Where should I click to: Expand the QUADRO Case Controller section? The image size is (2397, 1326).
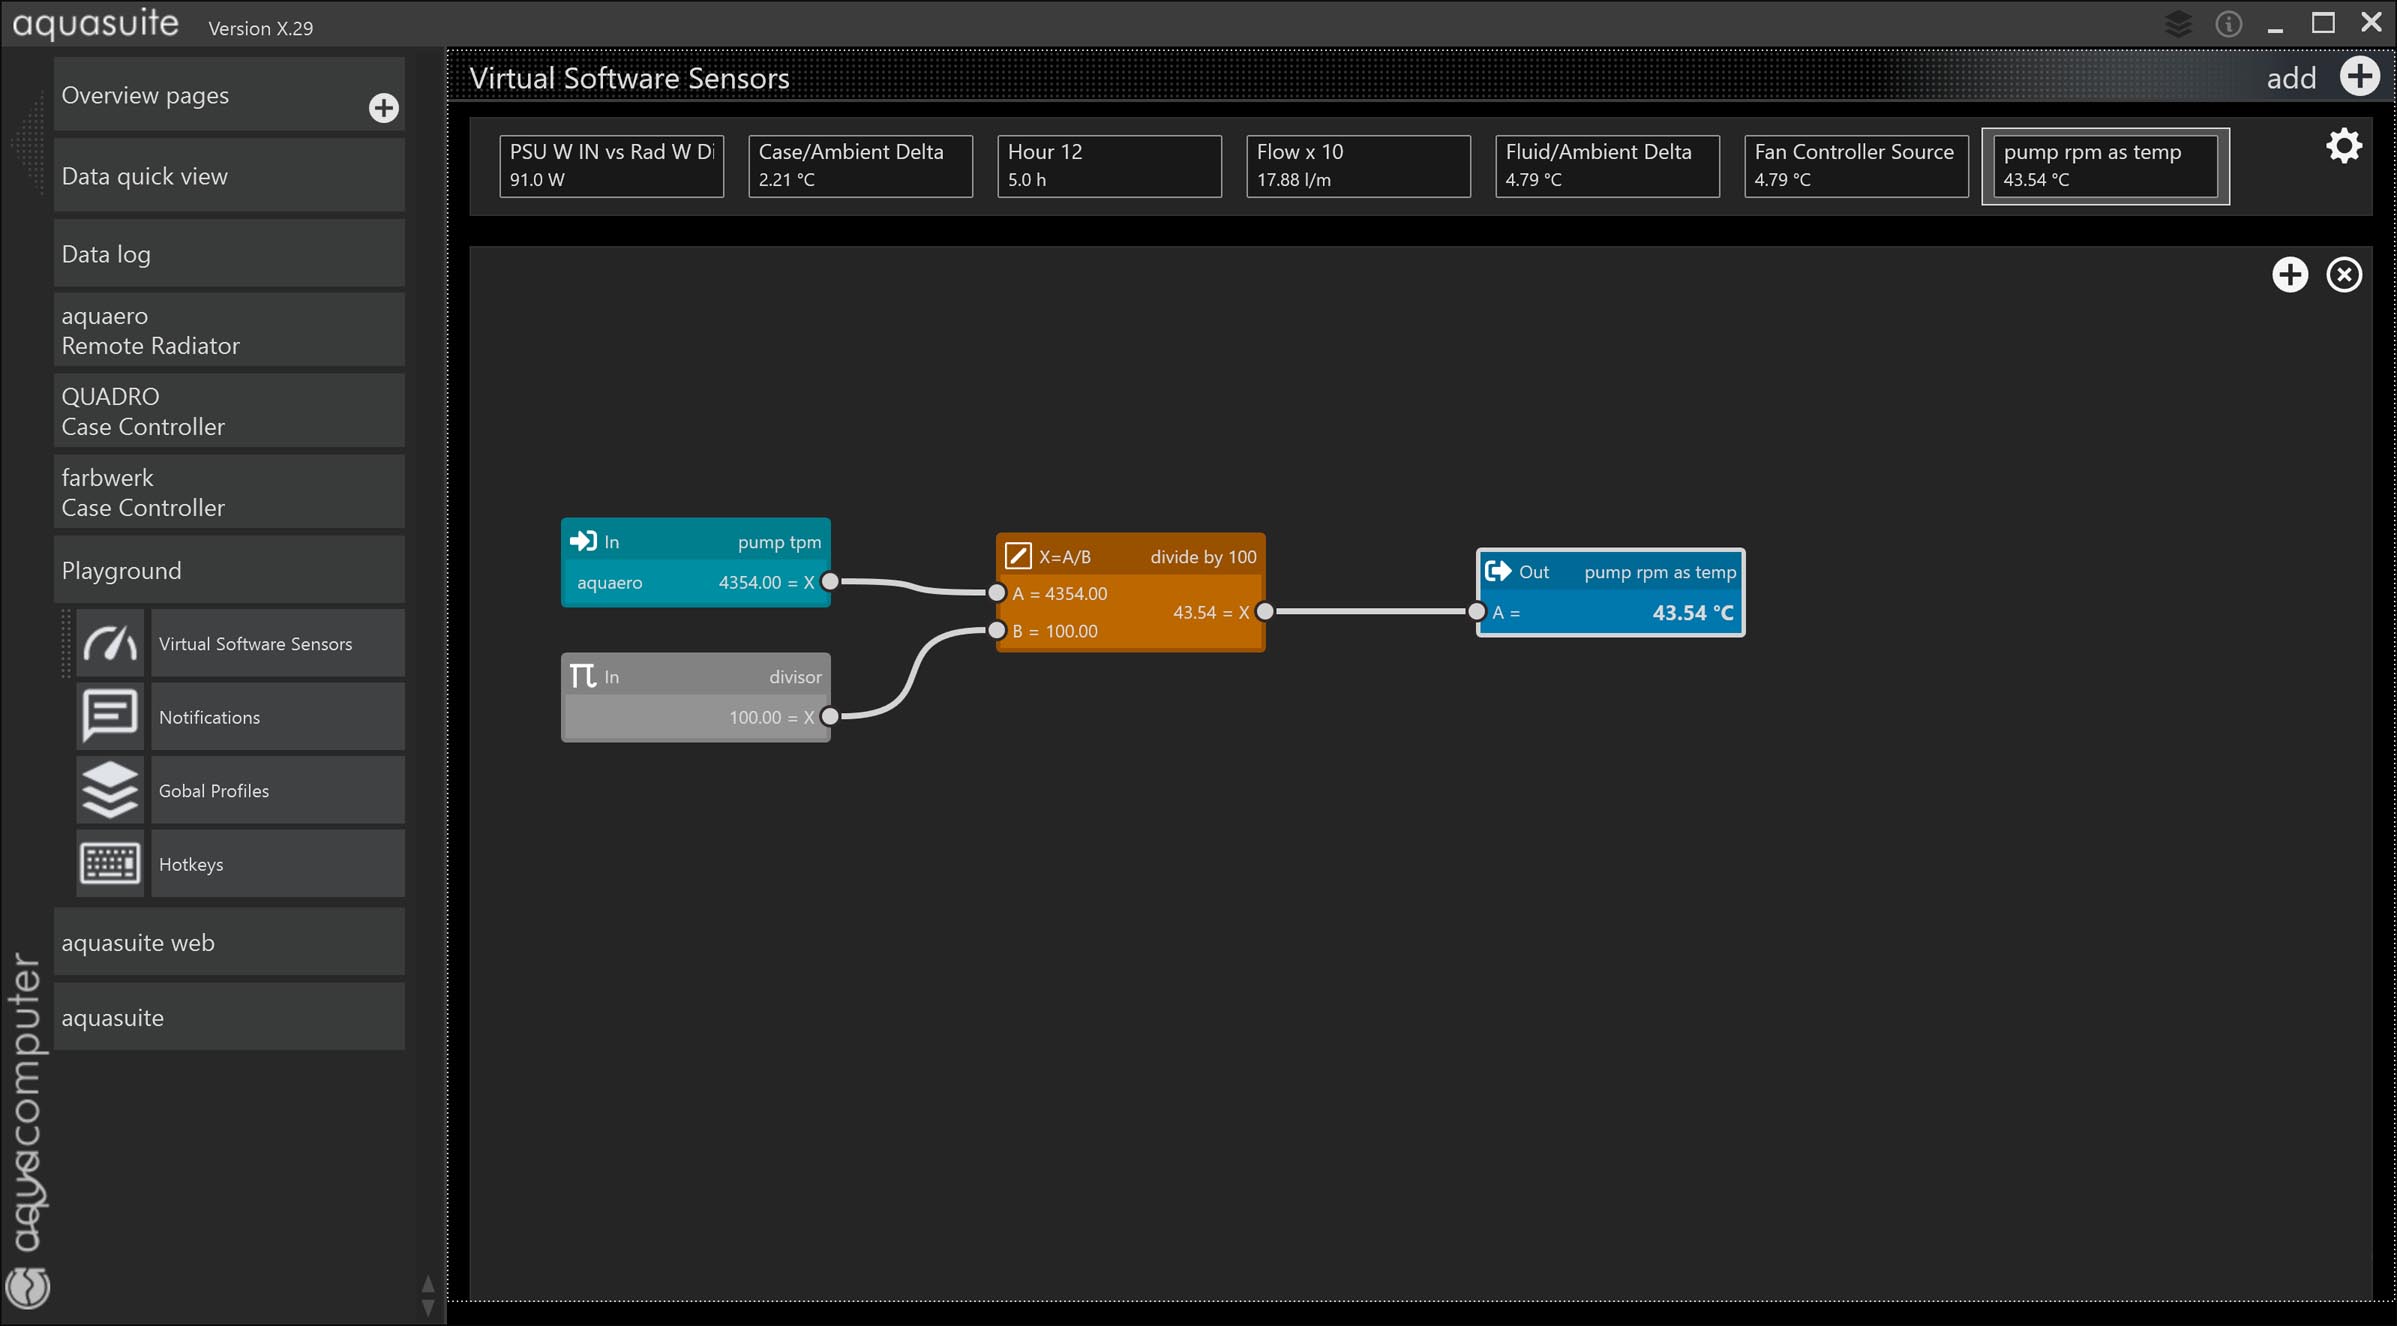[229, 411]
